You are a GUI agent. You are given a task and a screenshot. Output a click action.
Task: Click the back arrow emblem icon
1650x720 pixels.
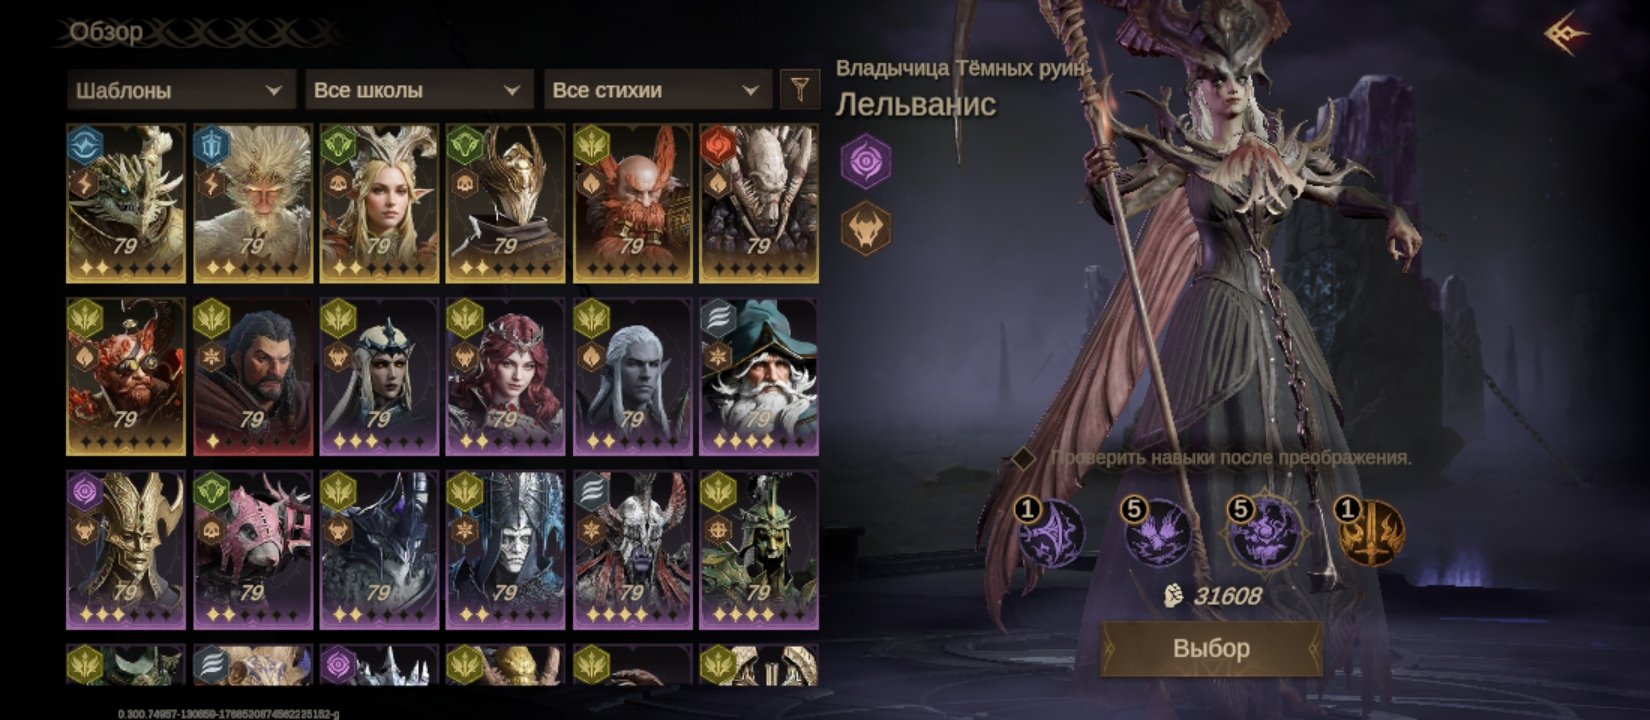(x=1565, y=34)
